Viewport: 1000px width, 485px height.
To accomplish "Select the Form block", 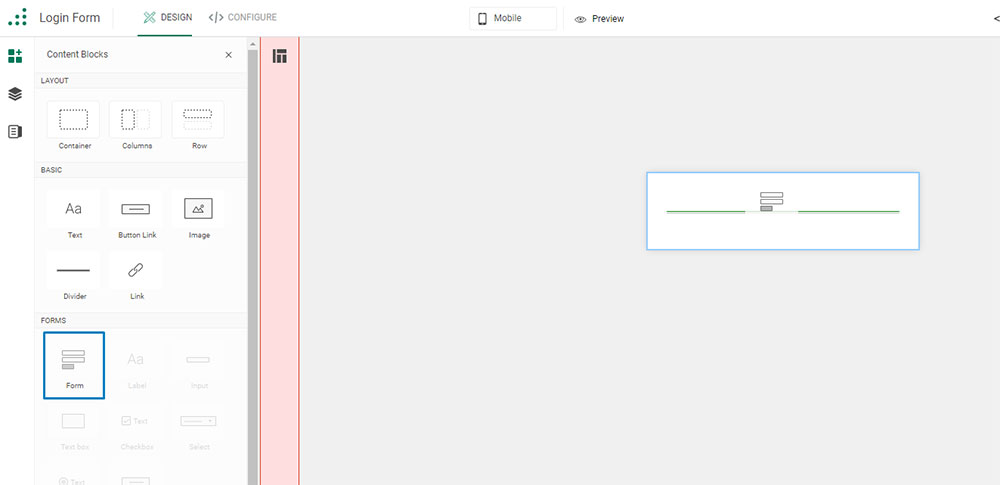I will tap(74, 365).
